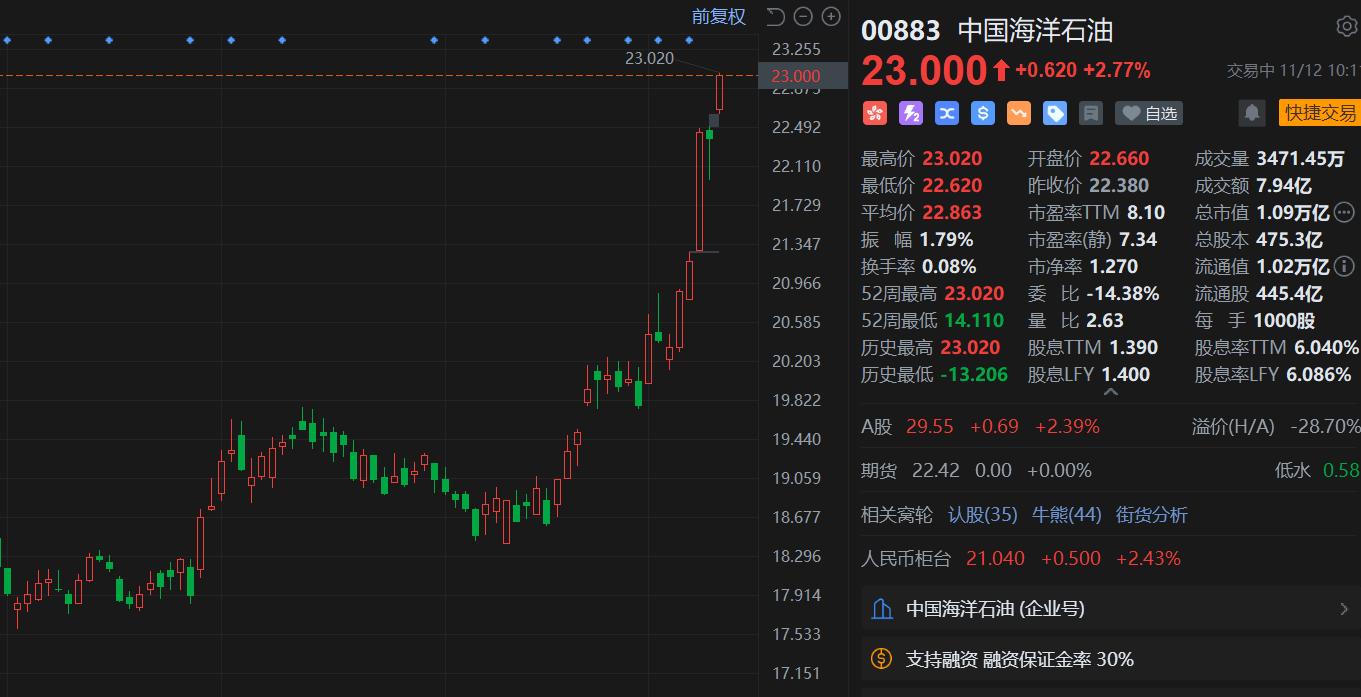Click 最低价 22.620 value
Viewport: 1361px width, 697px height.
point(952,185)
